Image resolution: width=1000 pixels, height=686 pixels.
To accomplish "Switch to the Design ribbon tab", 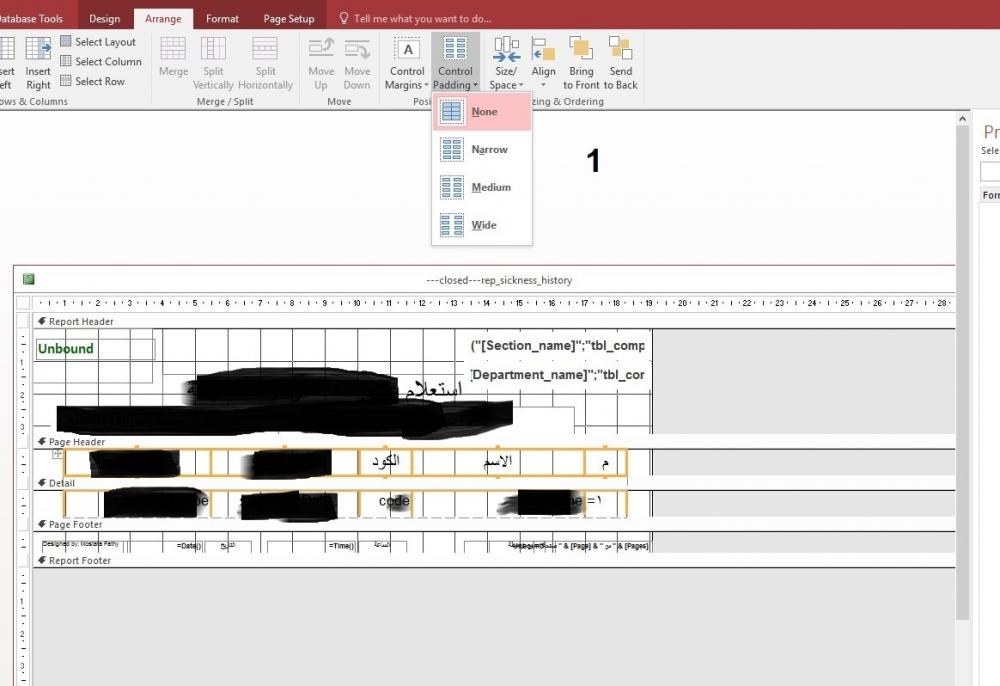I will click(104, 18).
